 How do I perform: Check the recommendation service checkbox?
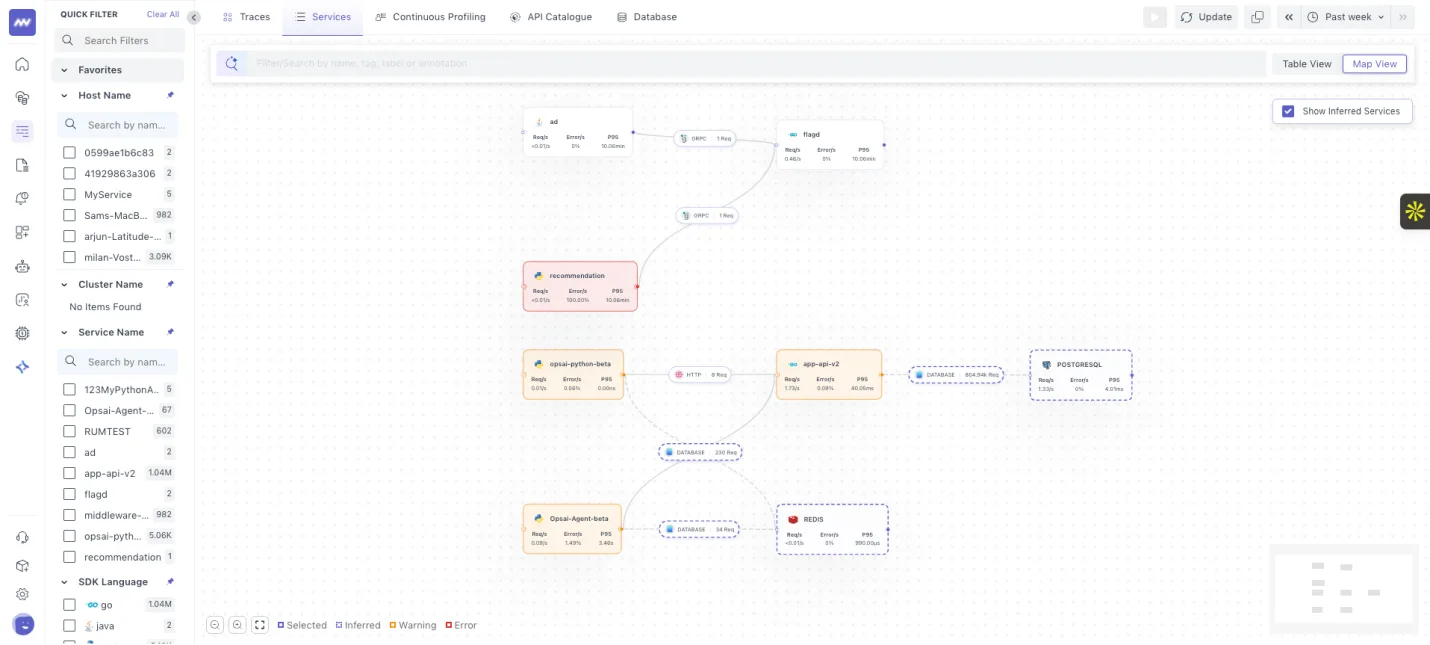(x=70, y=557)
